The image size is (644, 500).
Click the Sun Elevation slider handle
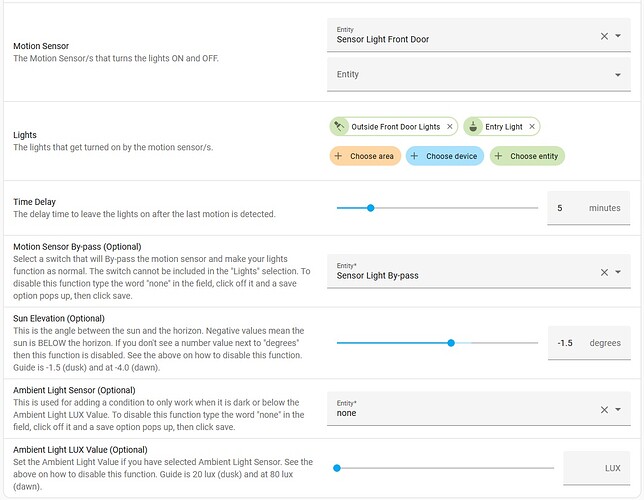click(x=451, y=343)
